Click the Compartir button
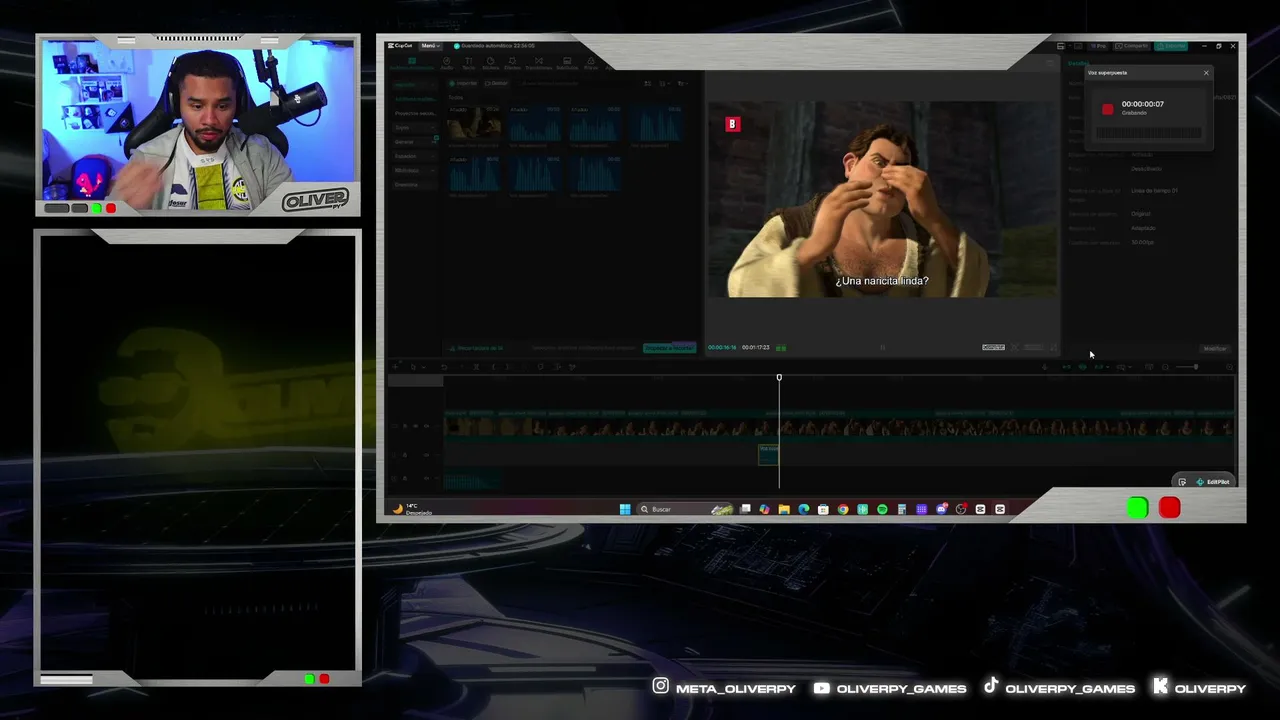Image resolution: width=1280 pixels, height=720 pixels. point(1134,46)
